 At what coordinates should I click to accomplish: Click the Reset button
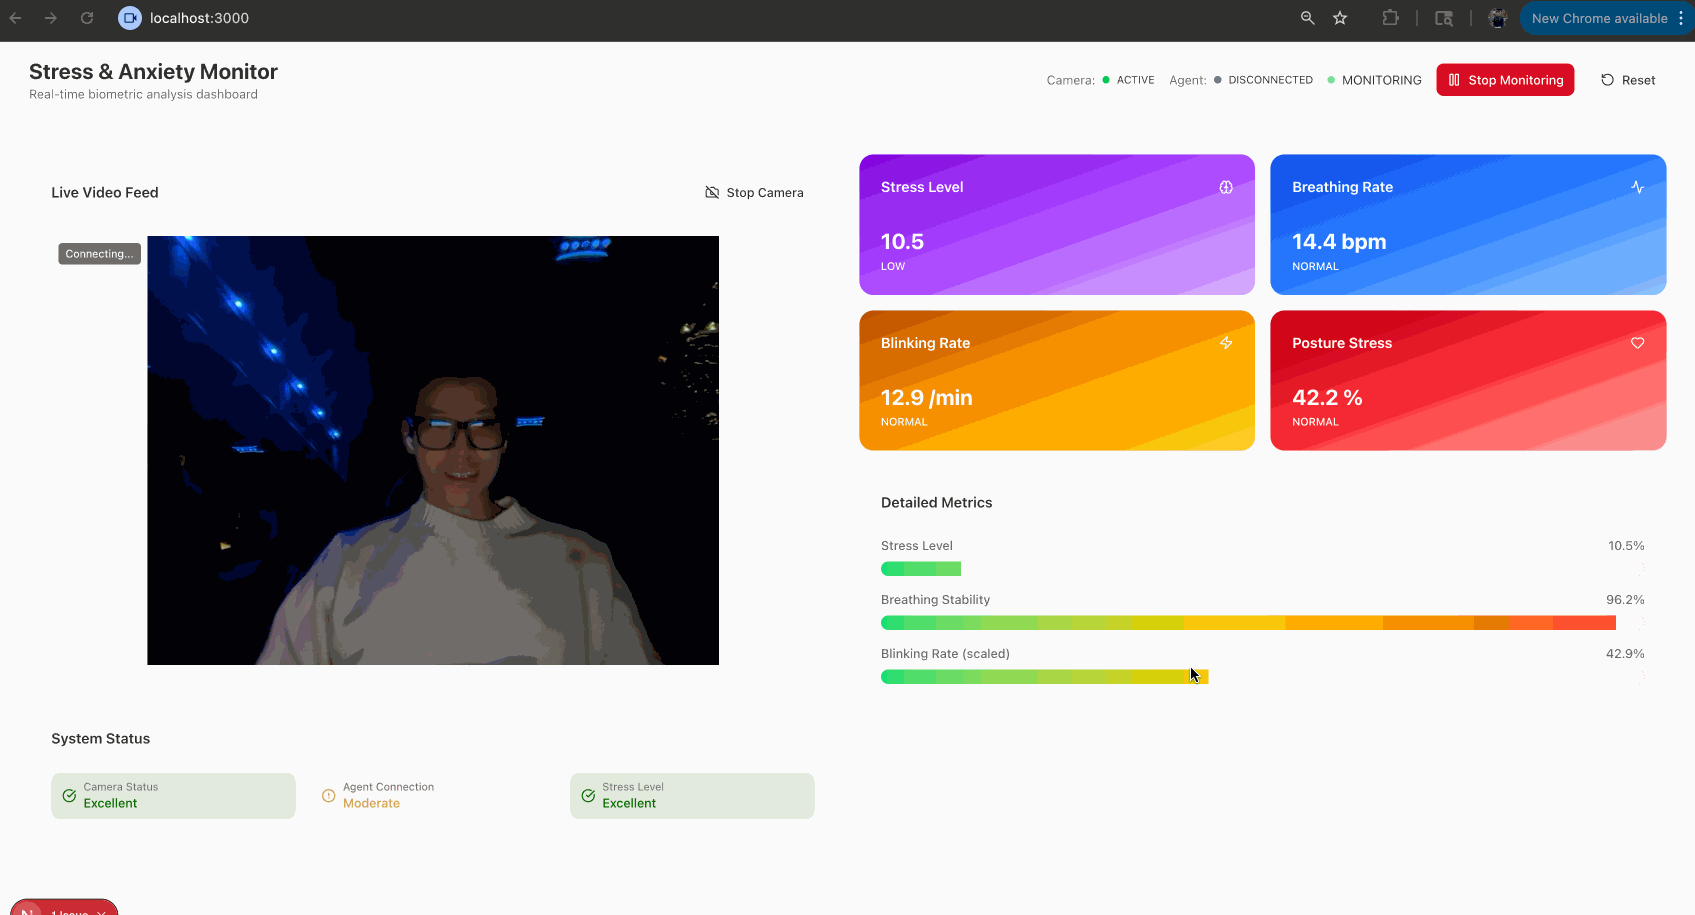pyautogui.click(x=1627, y=80)
